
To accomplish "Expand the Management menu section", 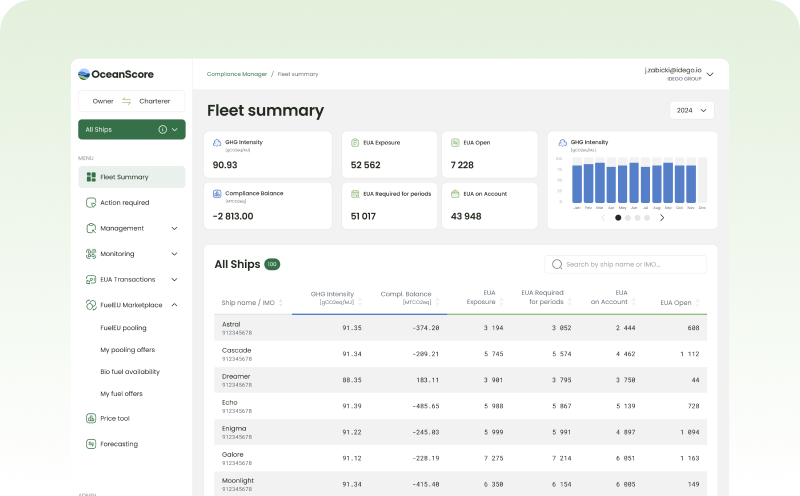I will (x=175, y=228).
